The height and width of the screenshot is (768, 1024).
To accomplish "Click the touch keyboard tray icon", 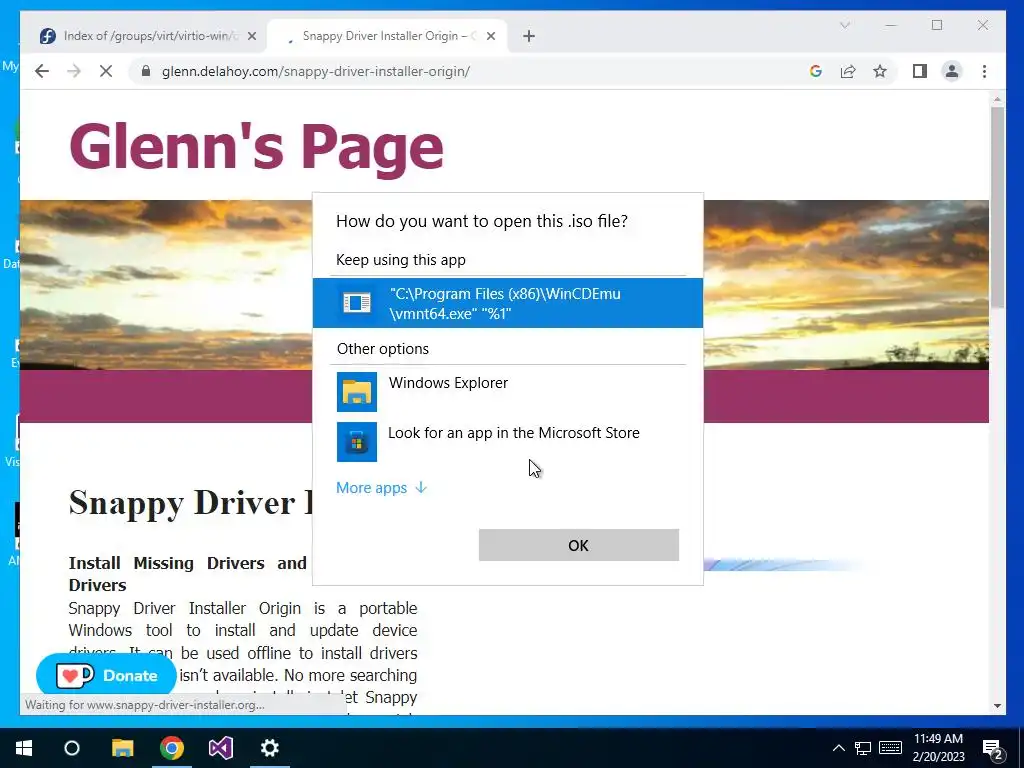I will coord(891,748).
